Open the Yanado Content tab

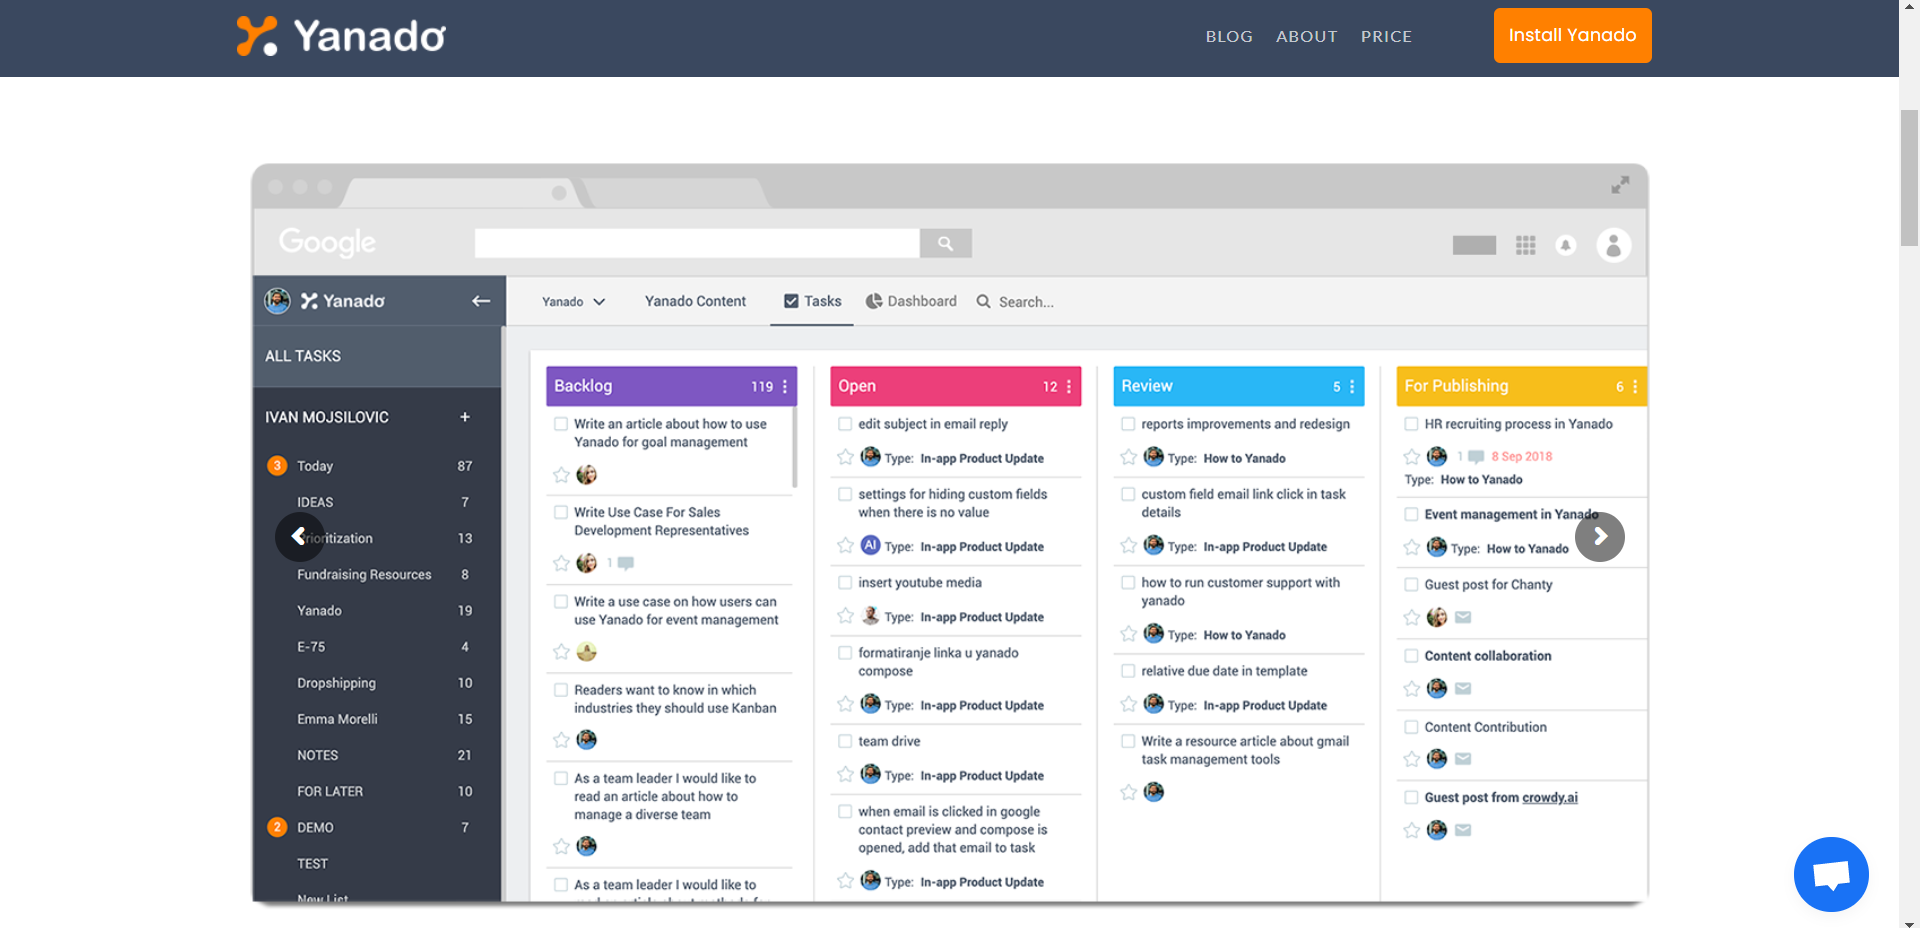[x=695, y=301]
